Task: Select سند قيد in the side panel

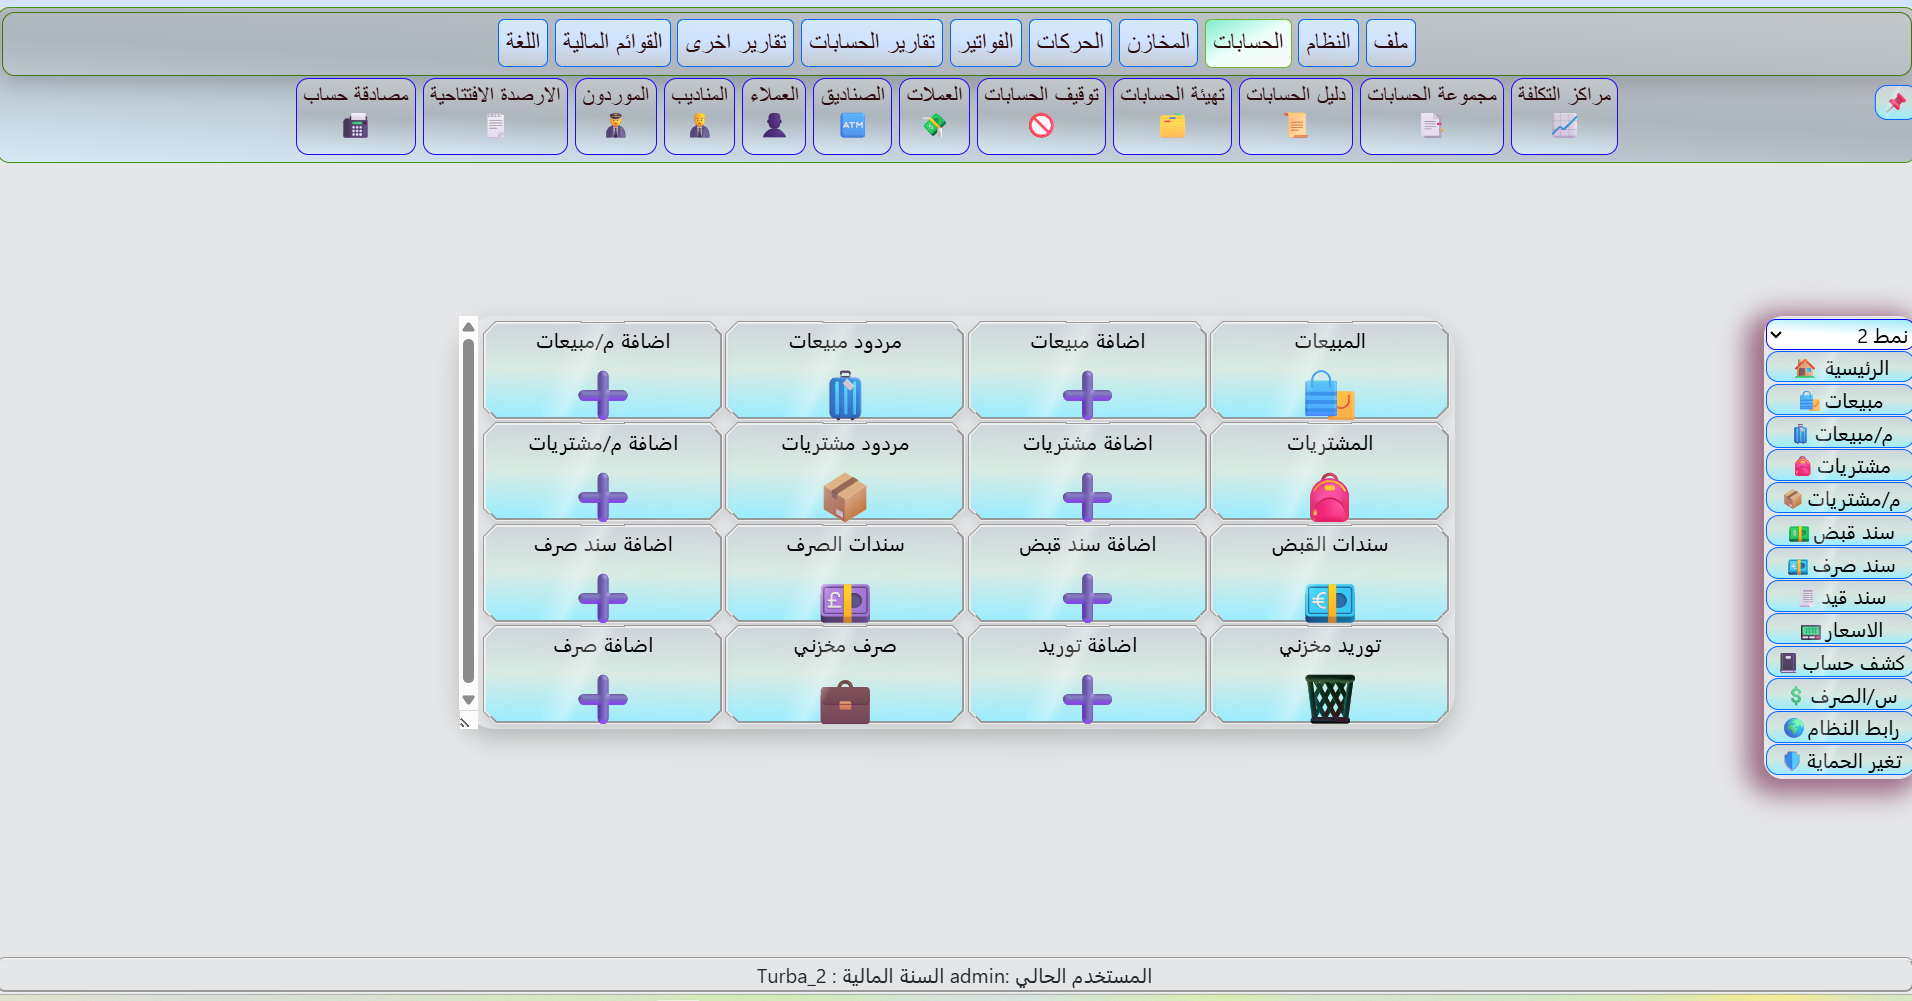Action: [x=1839, y=598]
